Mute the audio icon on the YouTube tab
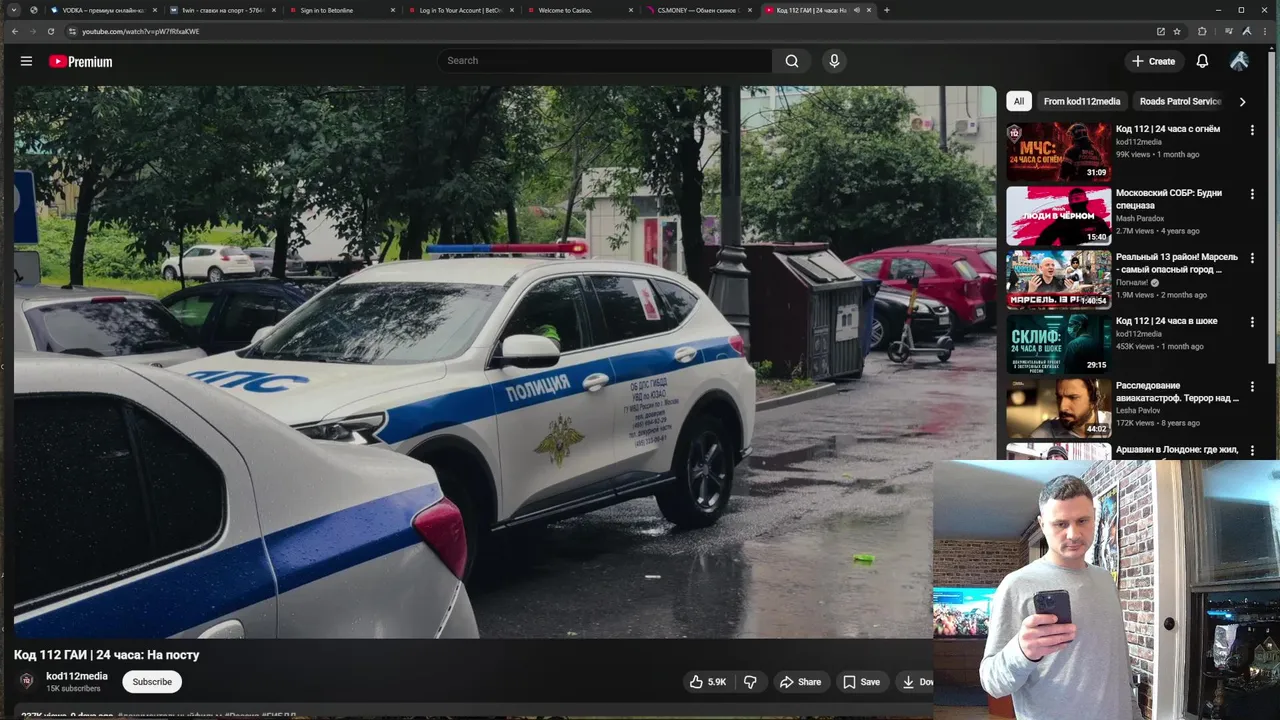The width and height of the screenshot is (1280, 720). [856, 10]
